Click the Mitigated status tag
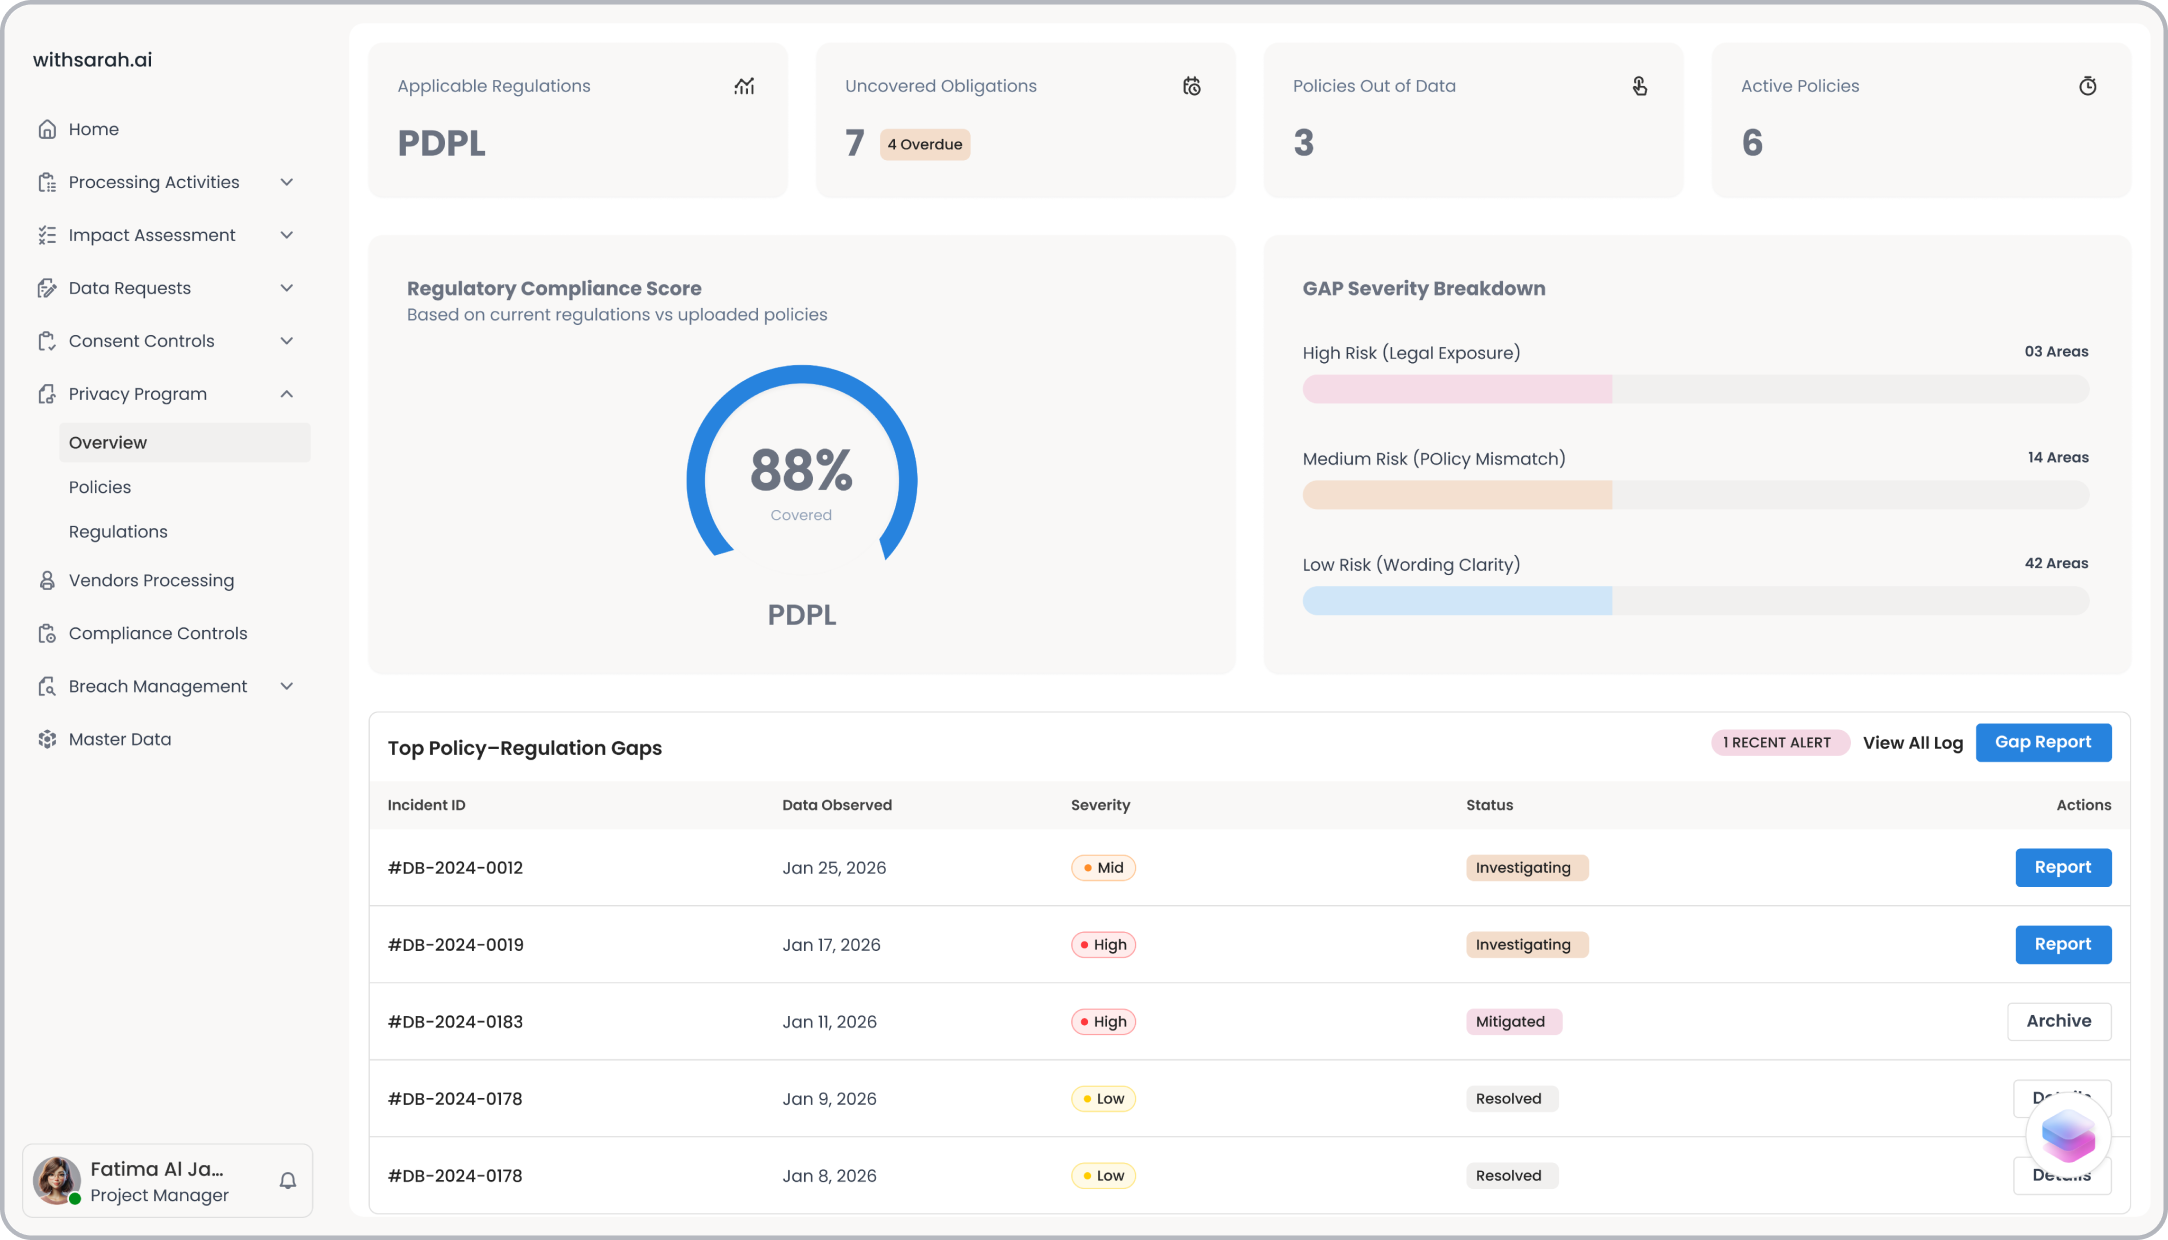 [x=1514, y=1022]
